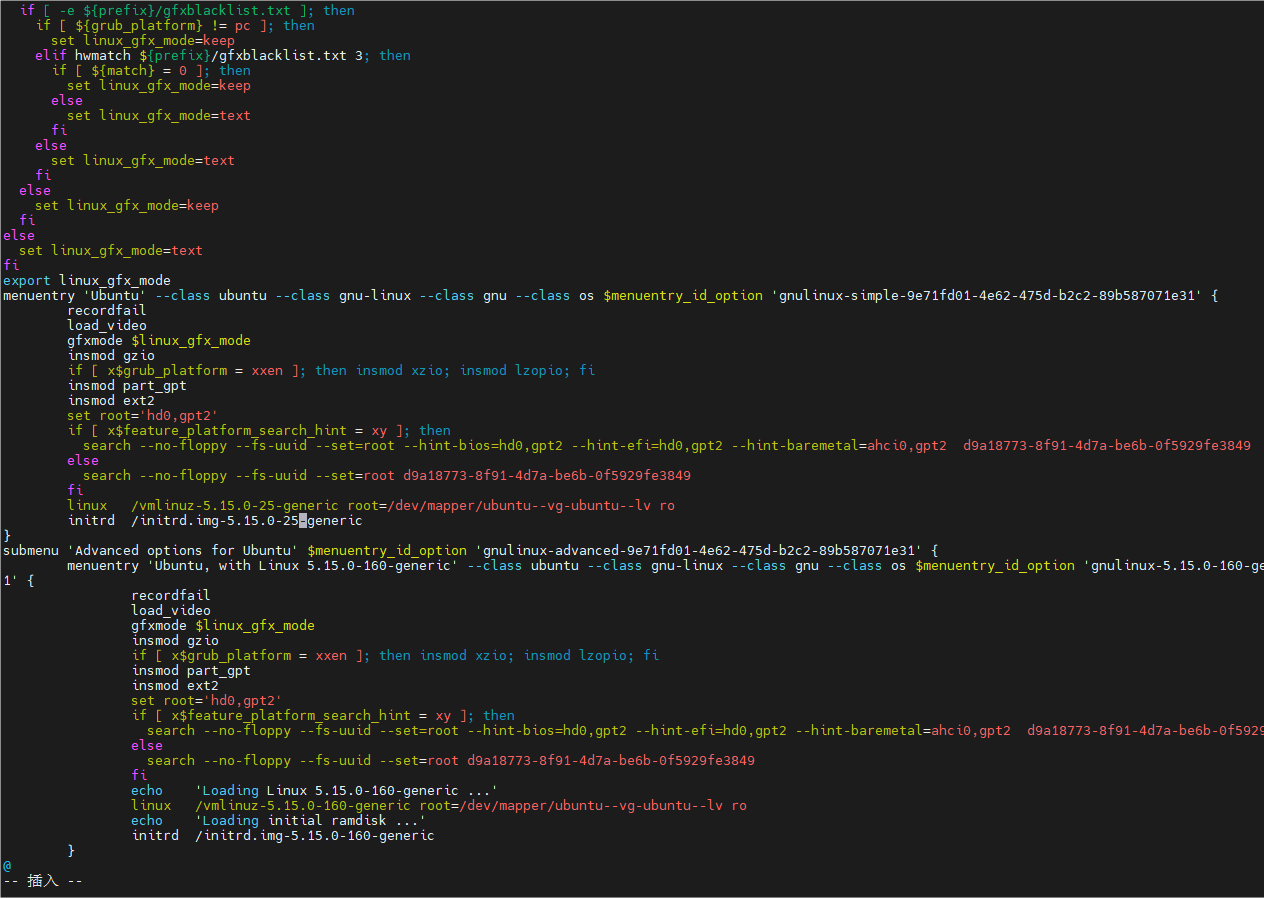Click the wrapped line reading 1' {
The width and height of the screenshot is (1264, 899).
point(19,580)
